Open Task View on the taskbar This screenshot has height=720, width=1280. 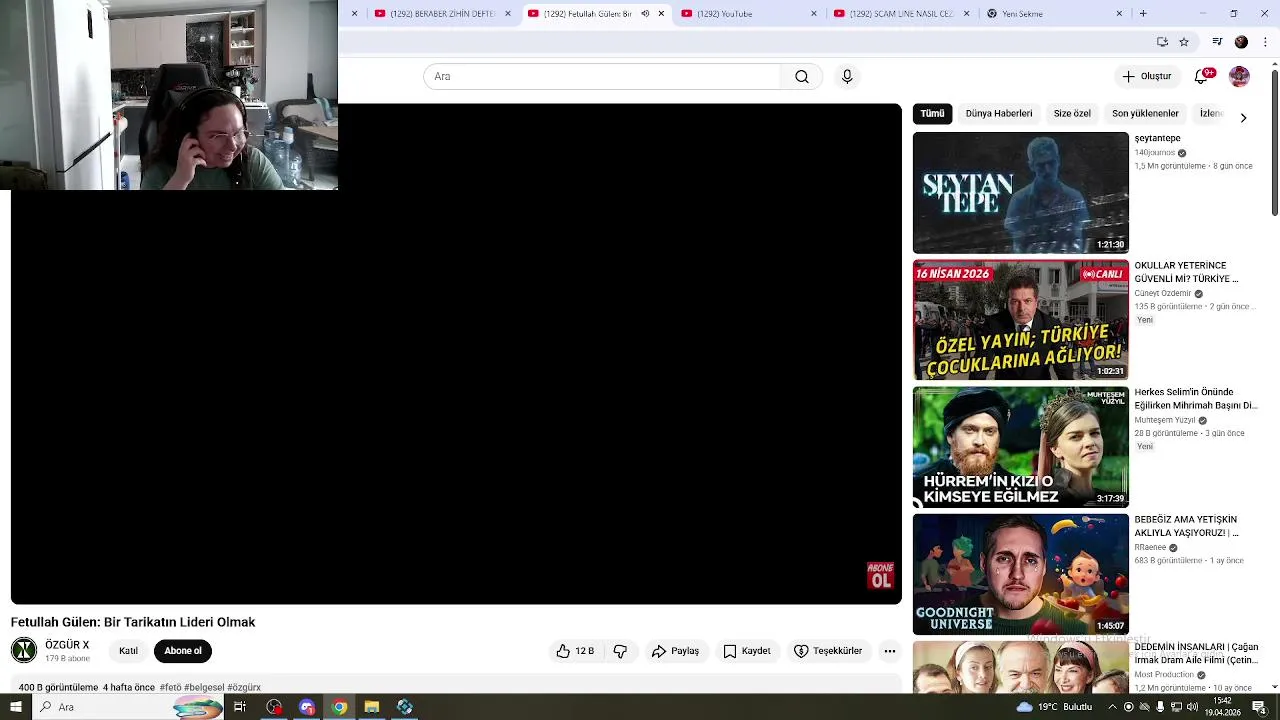[x=240, y=707]
